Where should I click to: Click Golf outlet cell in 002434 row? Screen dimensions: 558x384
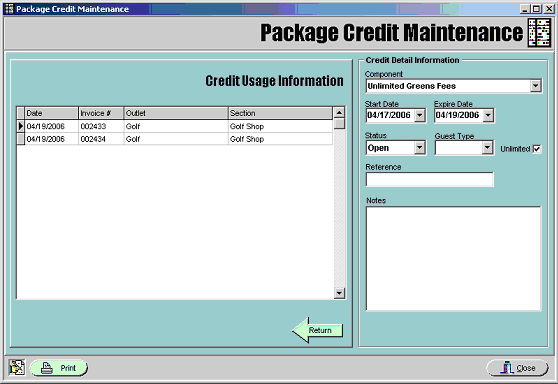(x=176, y=139)
